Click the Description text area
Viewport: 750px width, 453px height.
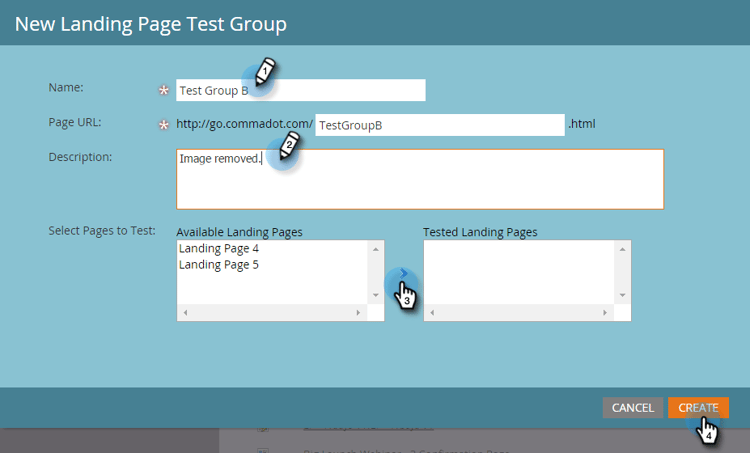420,179
